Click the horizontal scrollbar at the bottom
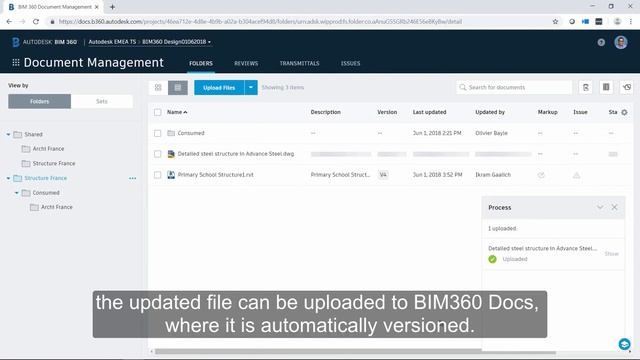Viewport: 640px width, 360px height. (x=355, y=351)
